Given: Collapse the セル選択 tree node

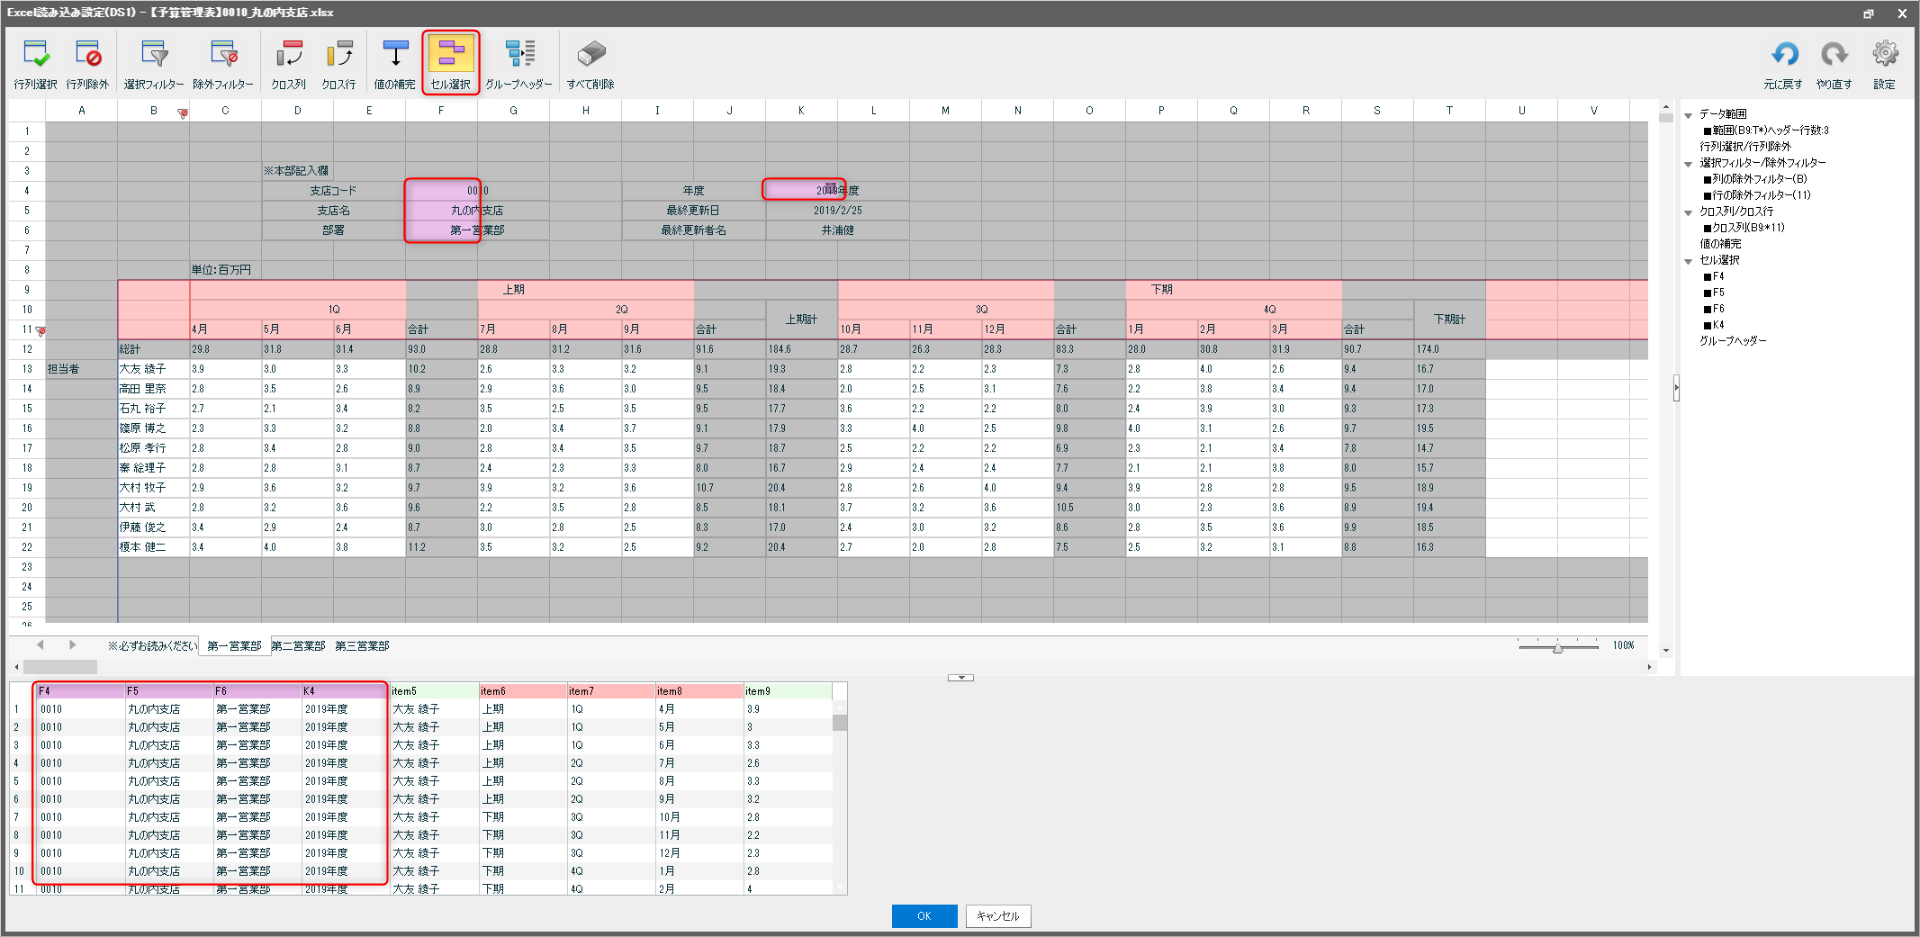Looking at the screenshot, I should tap(1688, 261).
